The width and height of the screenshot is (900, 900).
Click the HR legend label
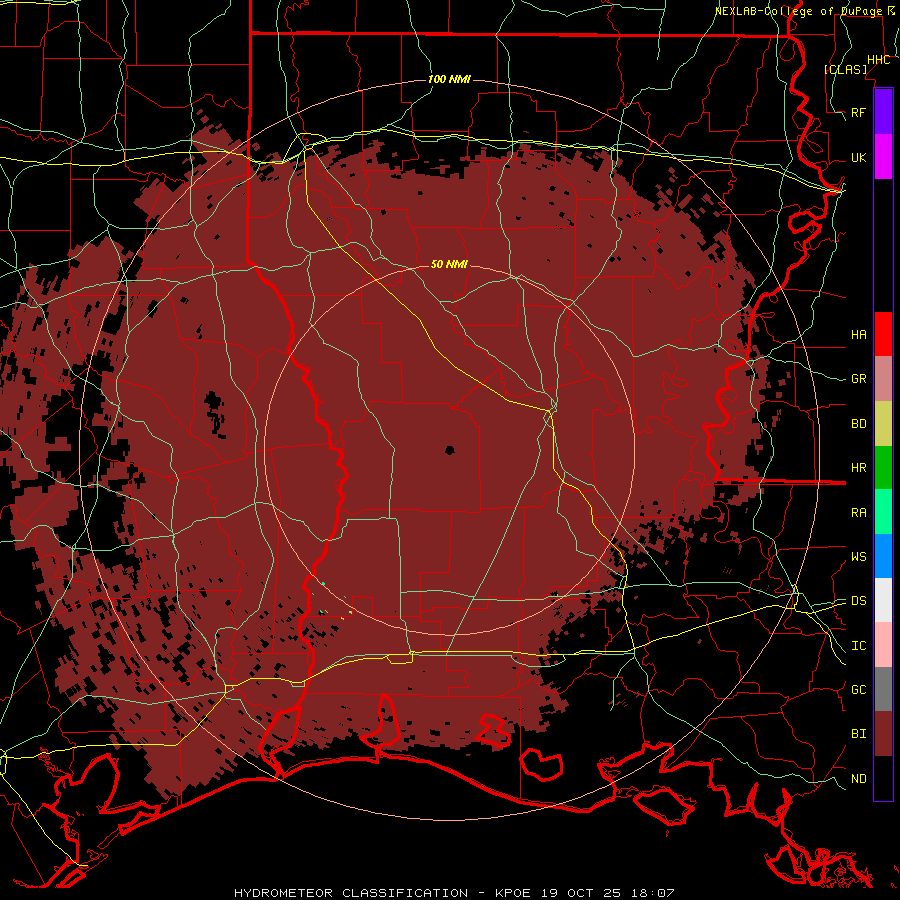[858, 468]
